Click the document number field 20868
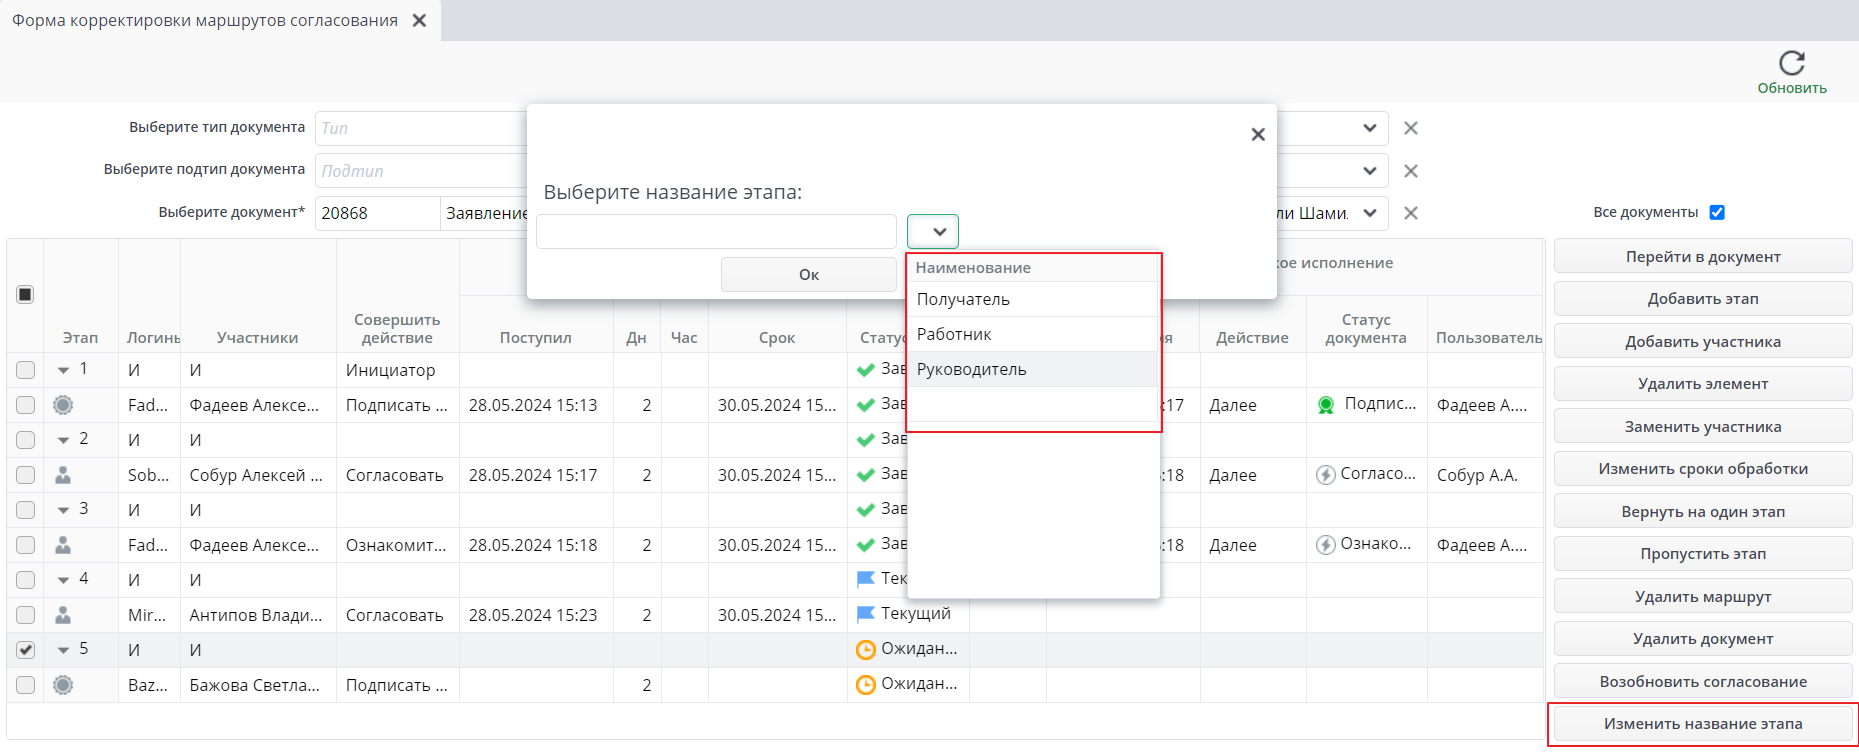1859x752 pixels. (378, 213)
